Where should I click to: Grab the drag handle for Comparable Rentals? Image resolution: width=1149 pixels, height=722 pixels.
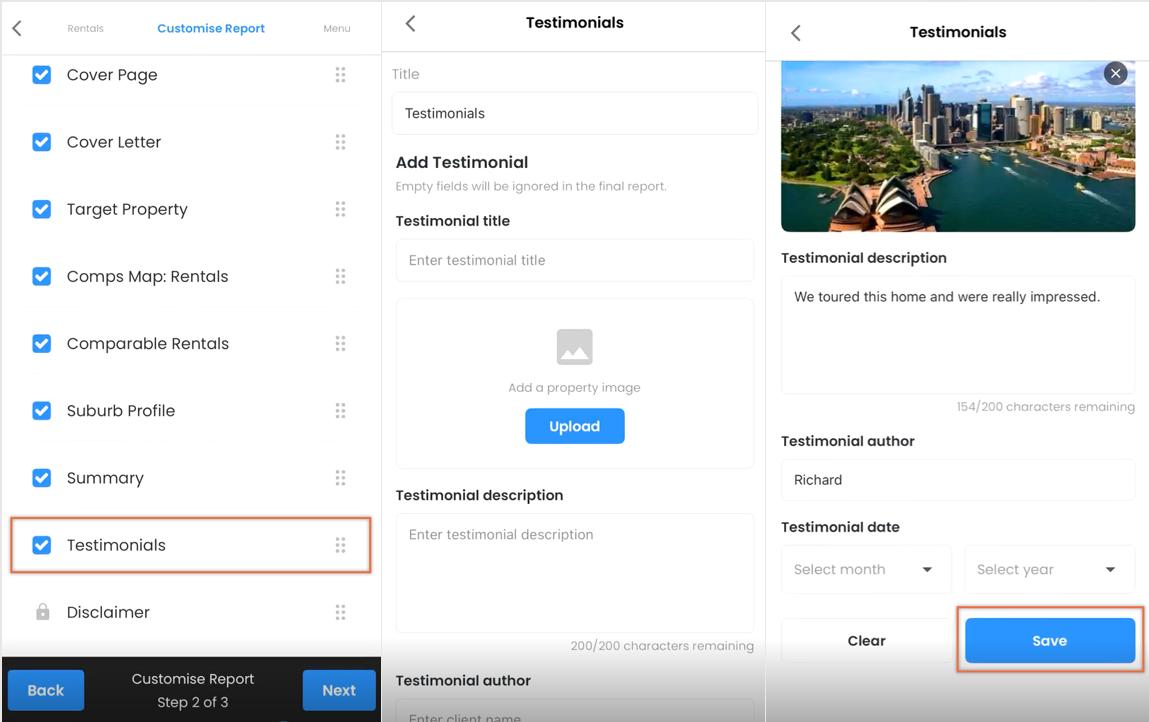[x=340, y=344]
